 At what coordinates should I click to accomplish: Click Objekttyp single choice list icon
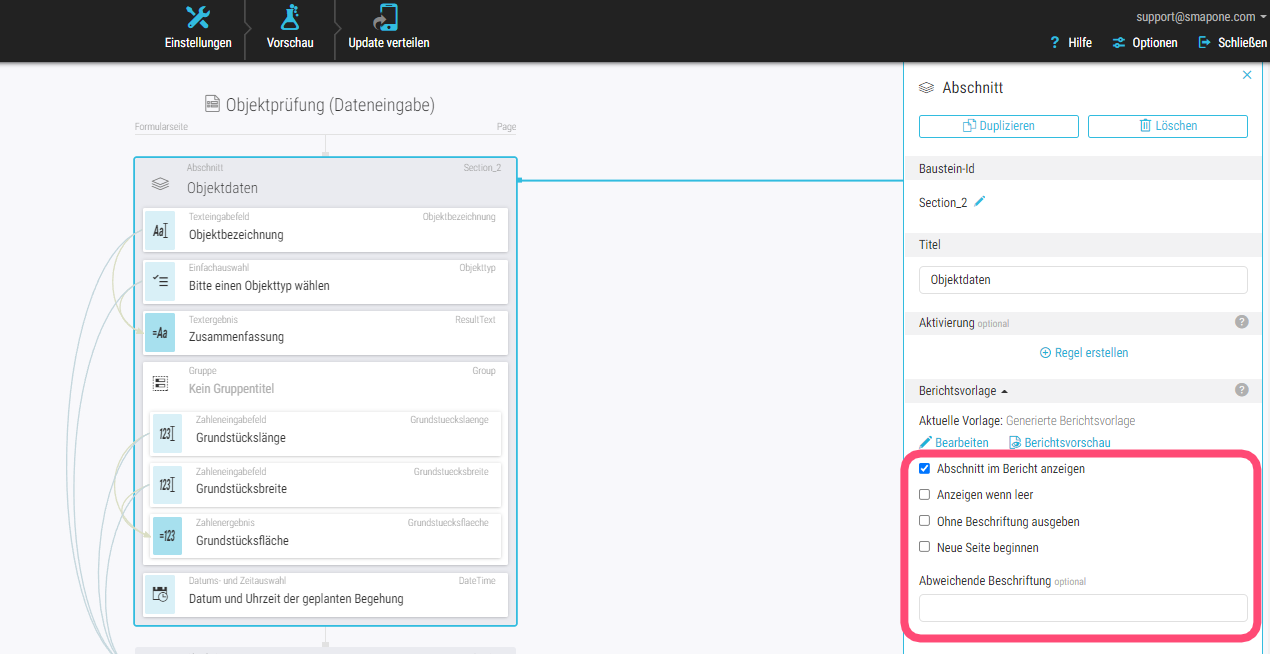coord(160,281)
